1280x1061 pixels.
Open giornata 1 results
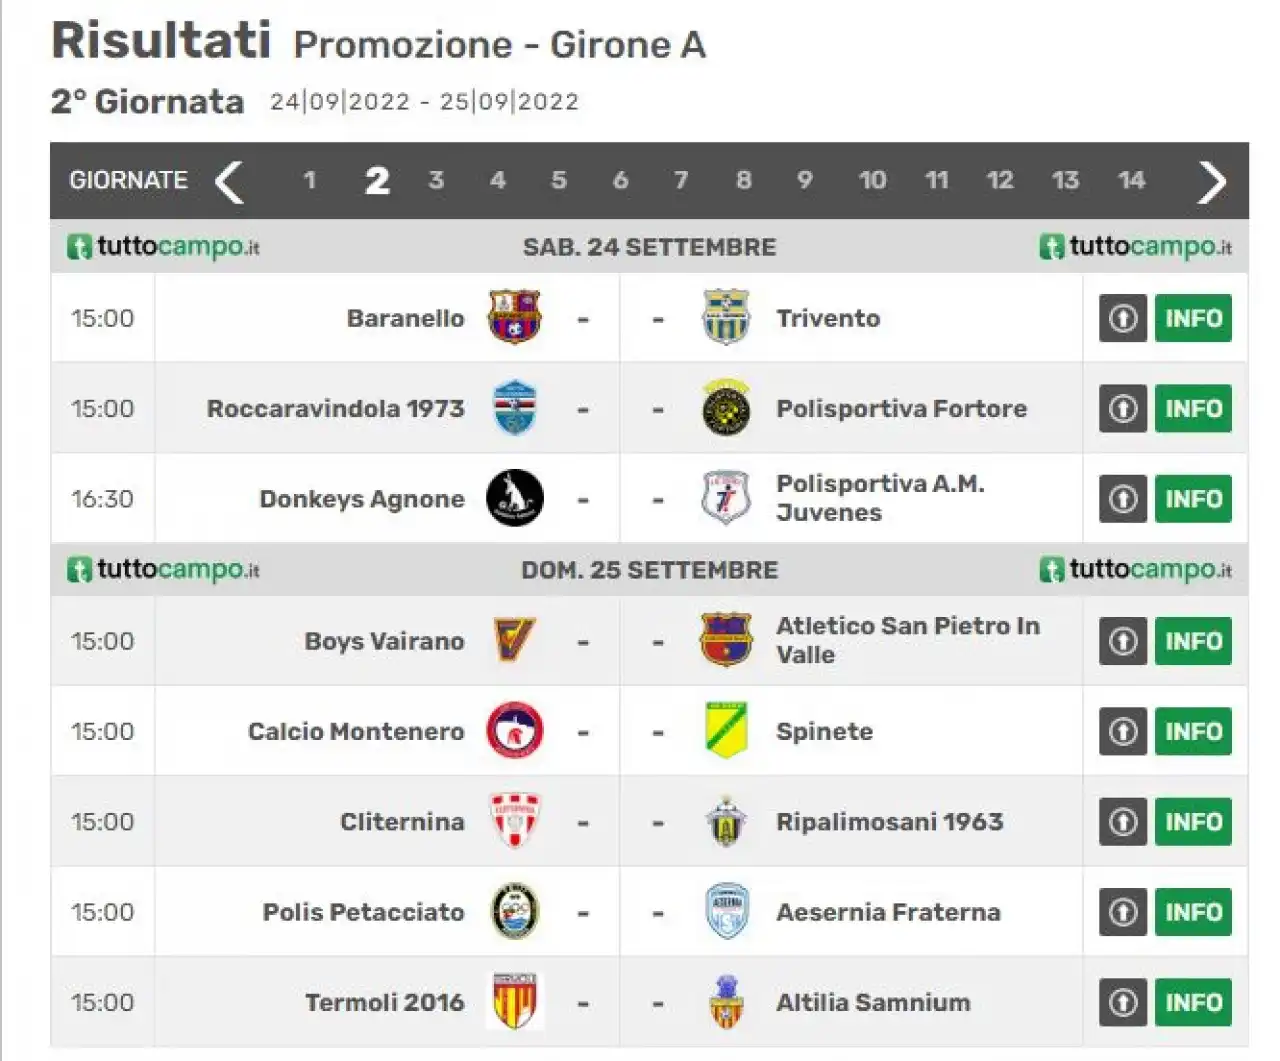(x=310, y=180)
